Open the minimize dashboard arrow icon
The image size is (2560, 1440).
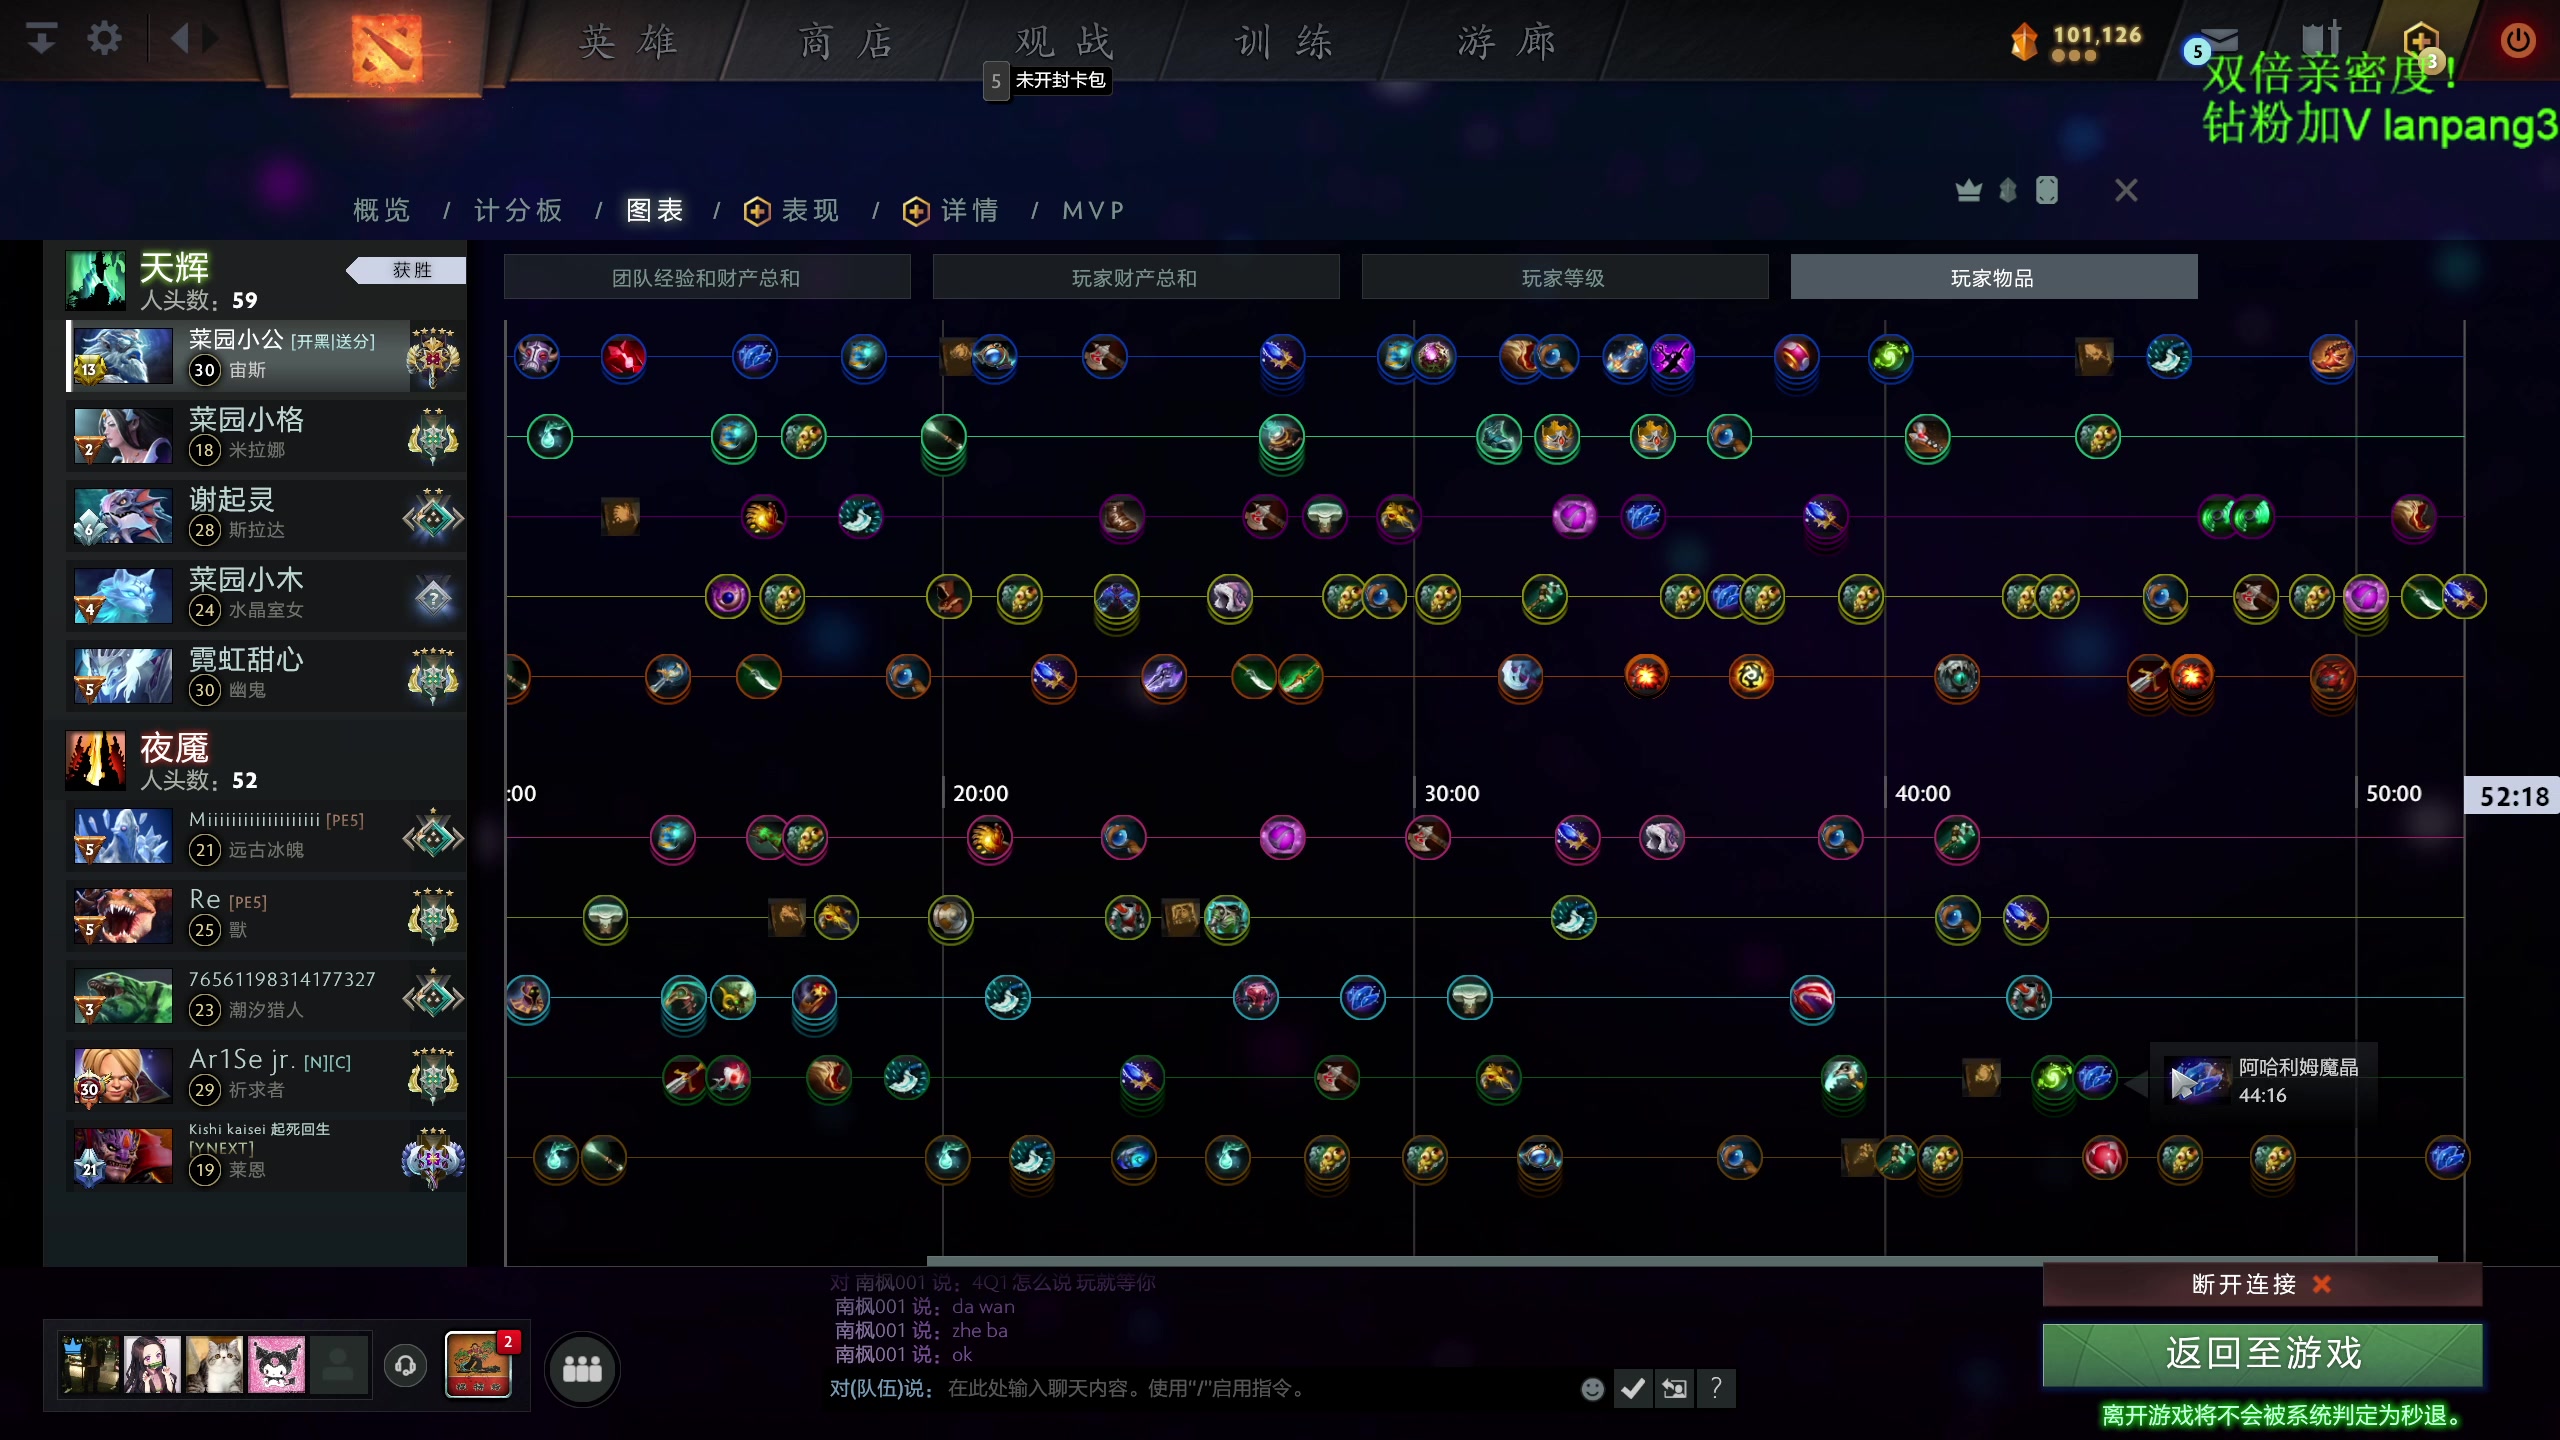click(x=42, y=39)
